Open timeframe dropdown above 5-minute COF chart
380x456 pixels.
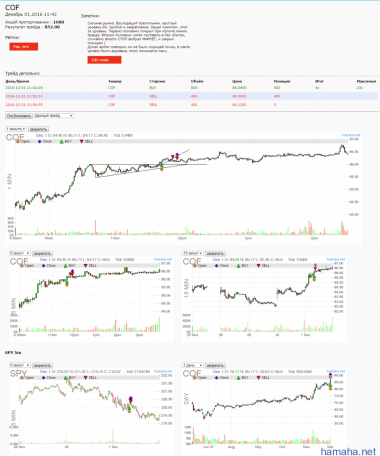click(20, 253)
